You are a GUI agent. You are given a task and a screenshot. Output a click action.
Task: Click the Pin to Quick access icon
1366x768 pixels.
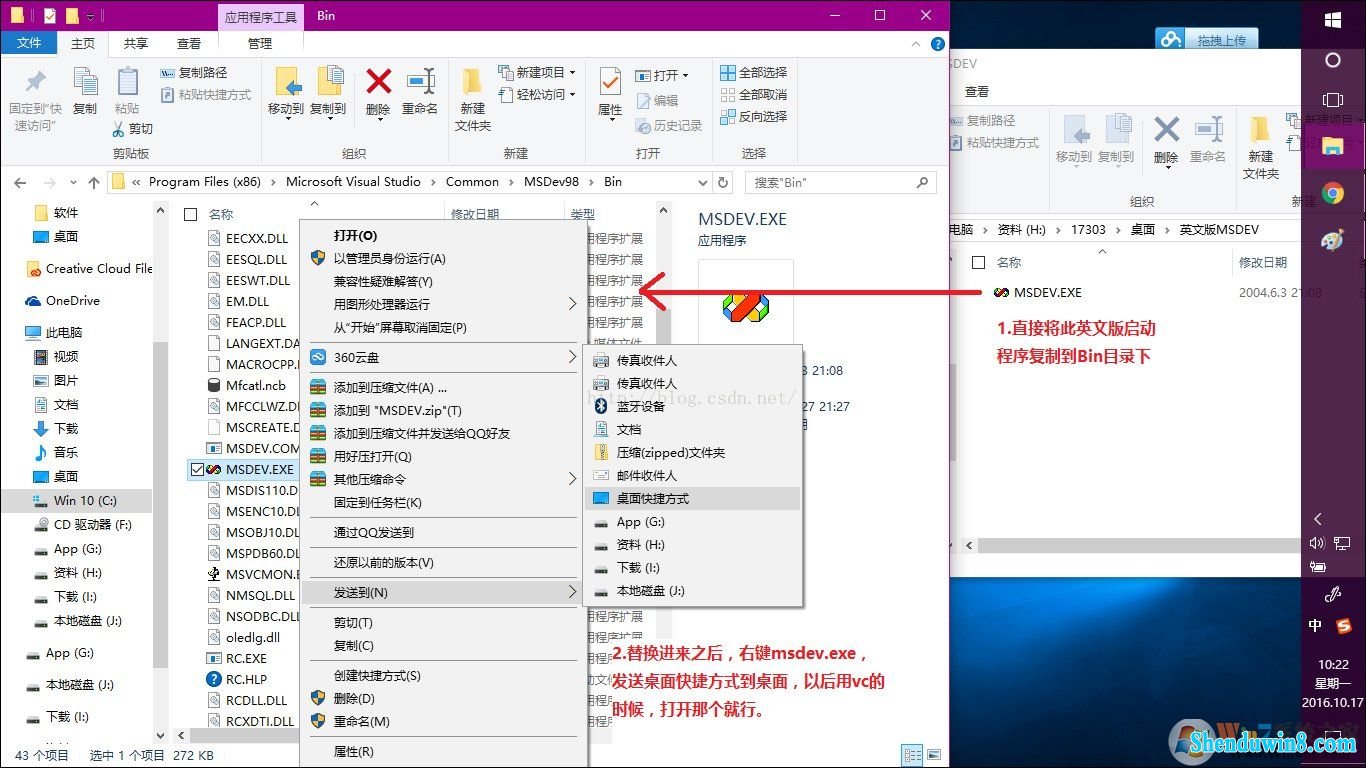(35, 82)
